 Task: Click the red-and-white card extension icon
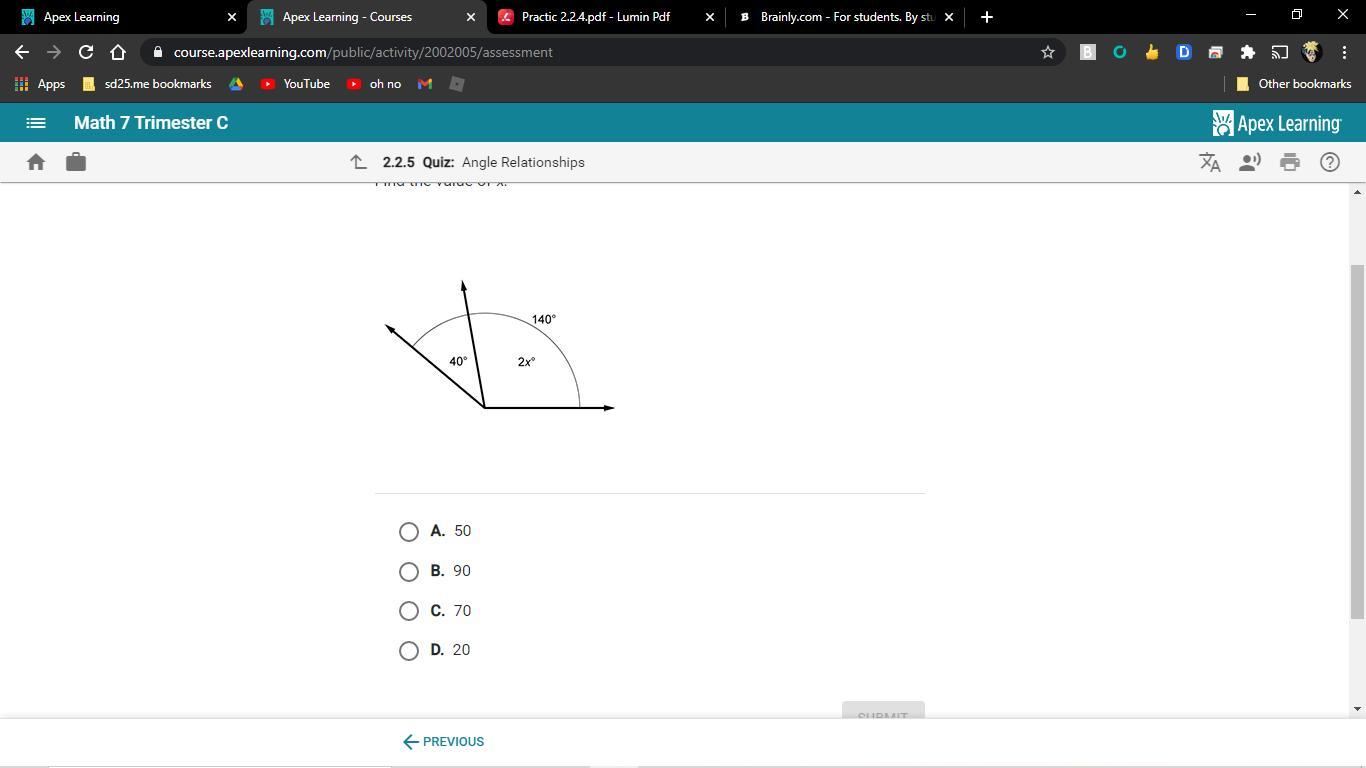pyautogui.click(x=1216, y=52)
